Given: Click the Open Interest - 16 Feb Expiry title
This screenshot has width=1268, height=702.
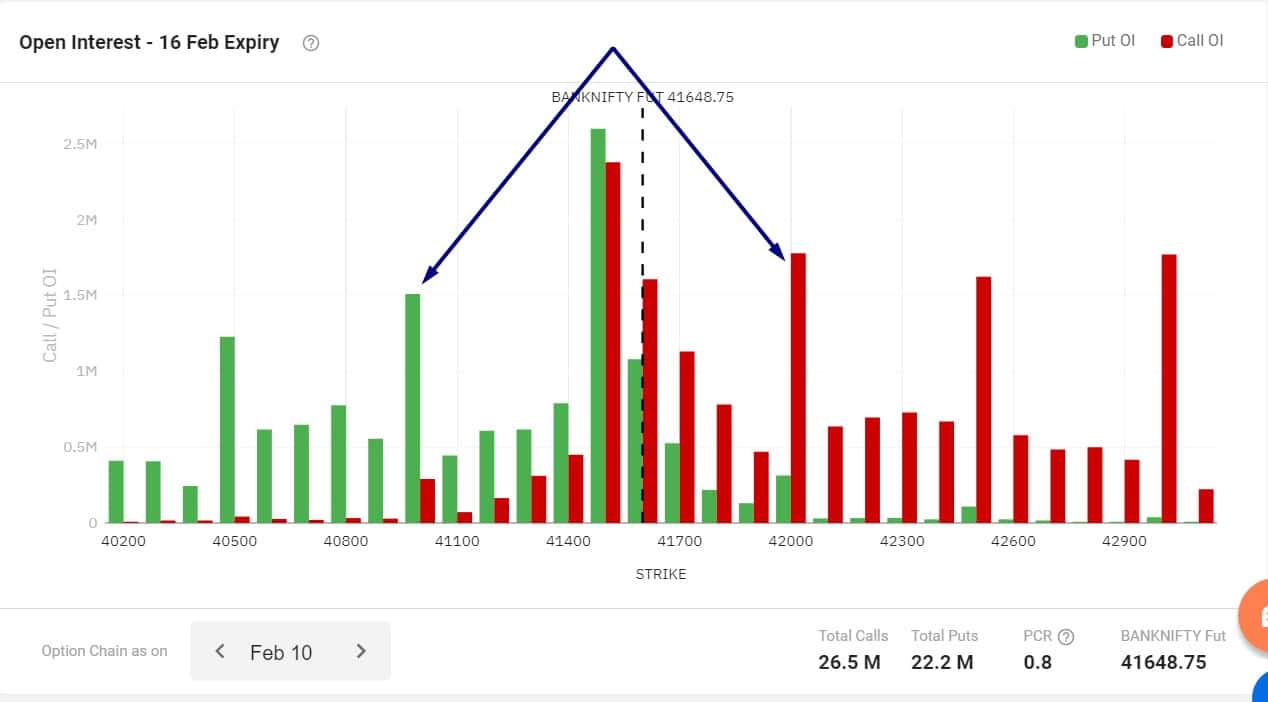Looking at the screenshot, I should click(150, 43).
